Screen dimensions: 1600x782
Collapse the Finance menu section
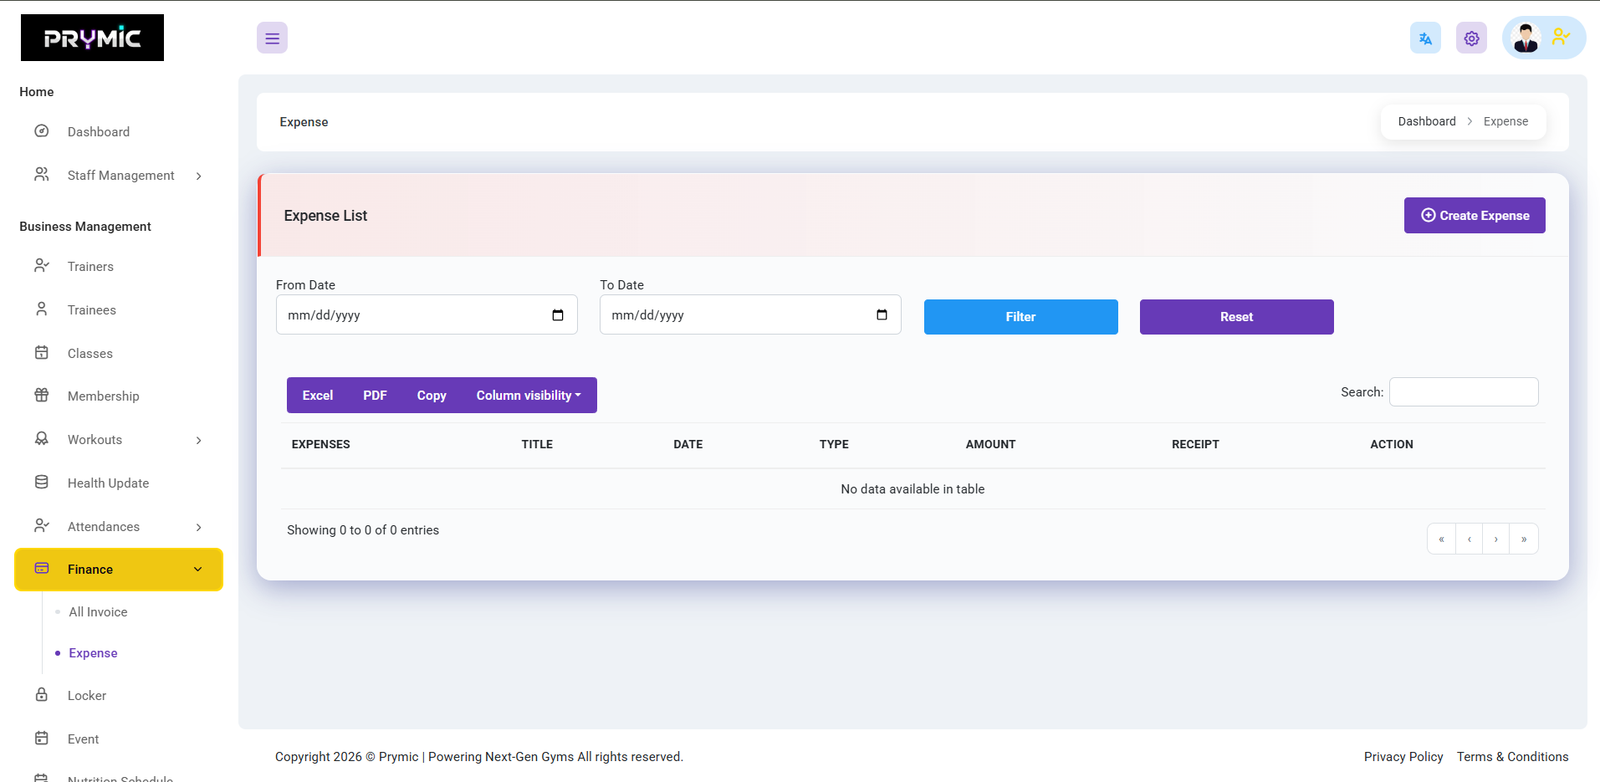pos(198,569)
